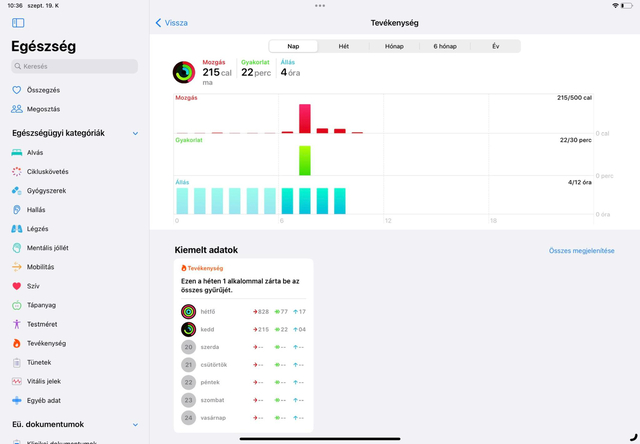Image resolution: width=640 pixels, height=444 pixels.
Task: Tap the hétfő 828 calories value
Action: (261, 312)
